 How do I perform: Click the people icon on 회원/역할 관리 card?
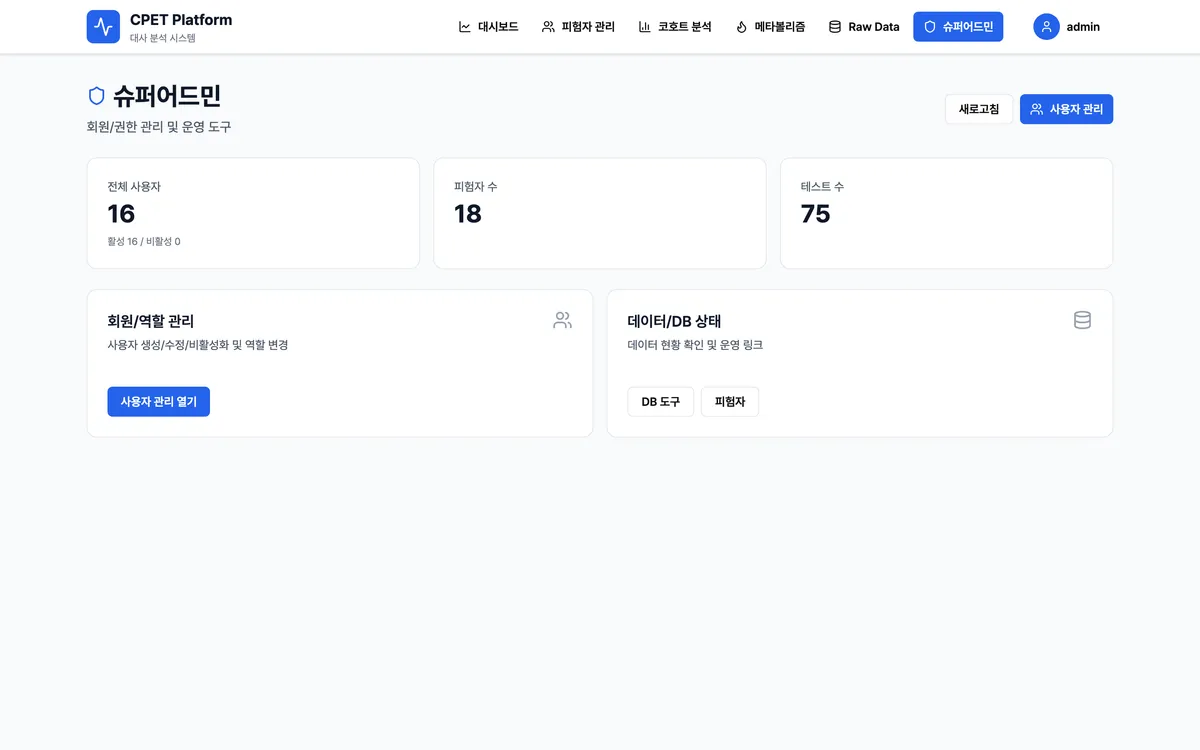click(562, 320)
